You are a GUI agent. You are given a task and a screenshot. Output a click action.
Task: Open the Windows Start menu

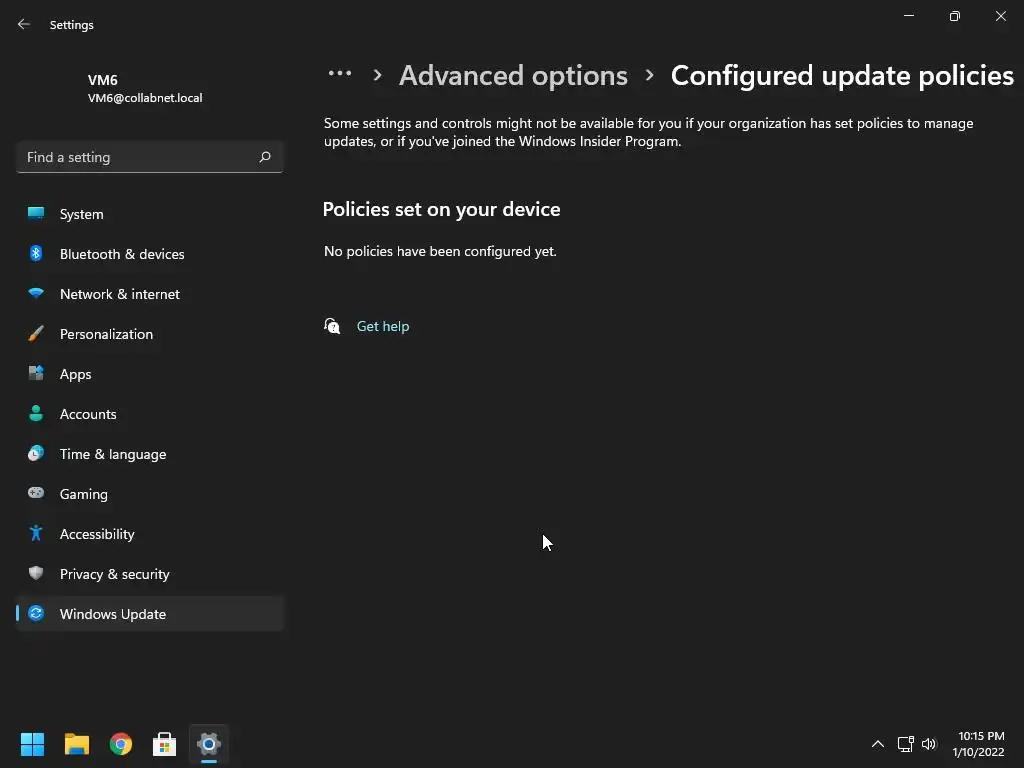33,744
